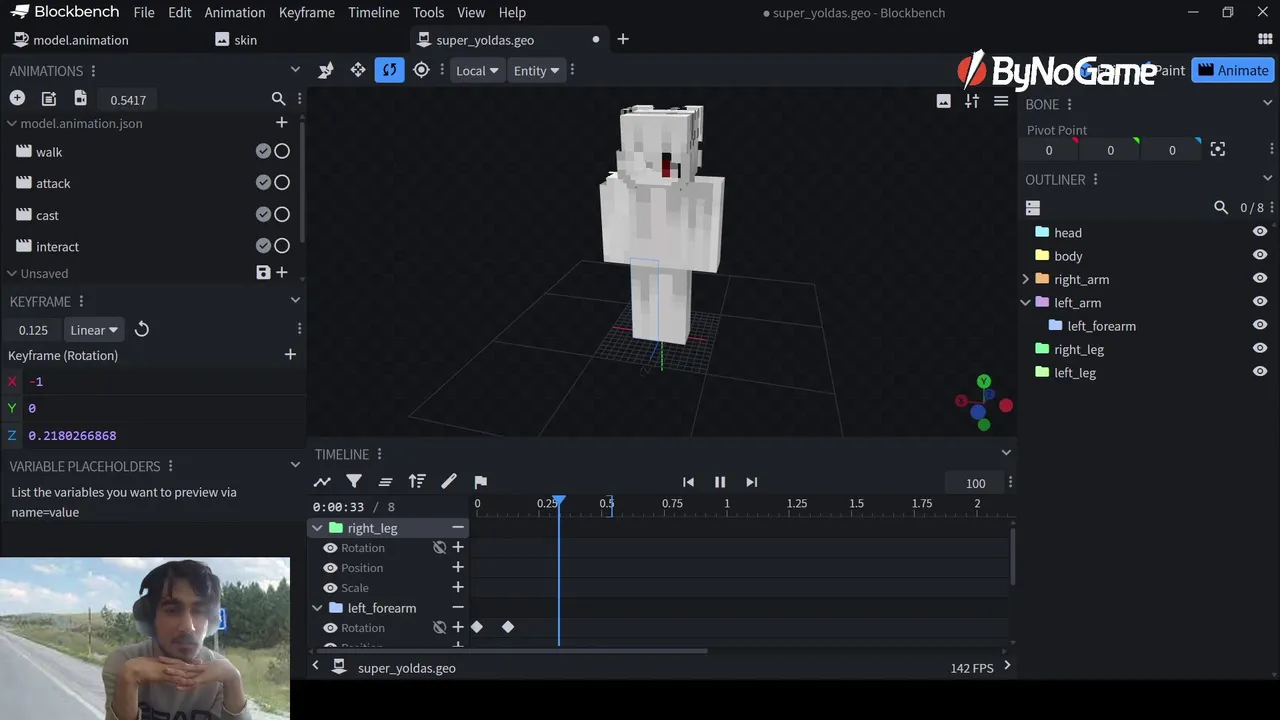Viewport: 1280px width, 720px height.
Task: Toggle loop circle for walk animation
Action: (x=282, y=151)
